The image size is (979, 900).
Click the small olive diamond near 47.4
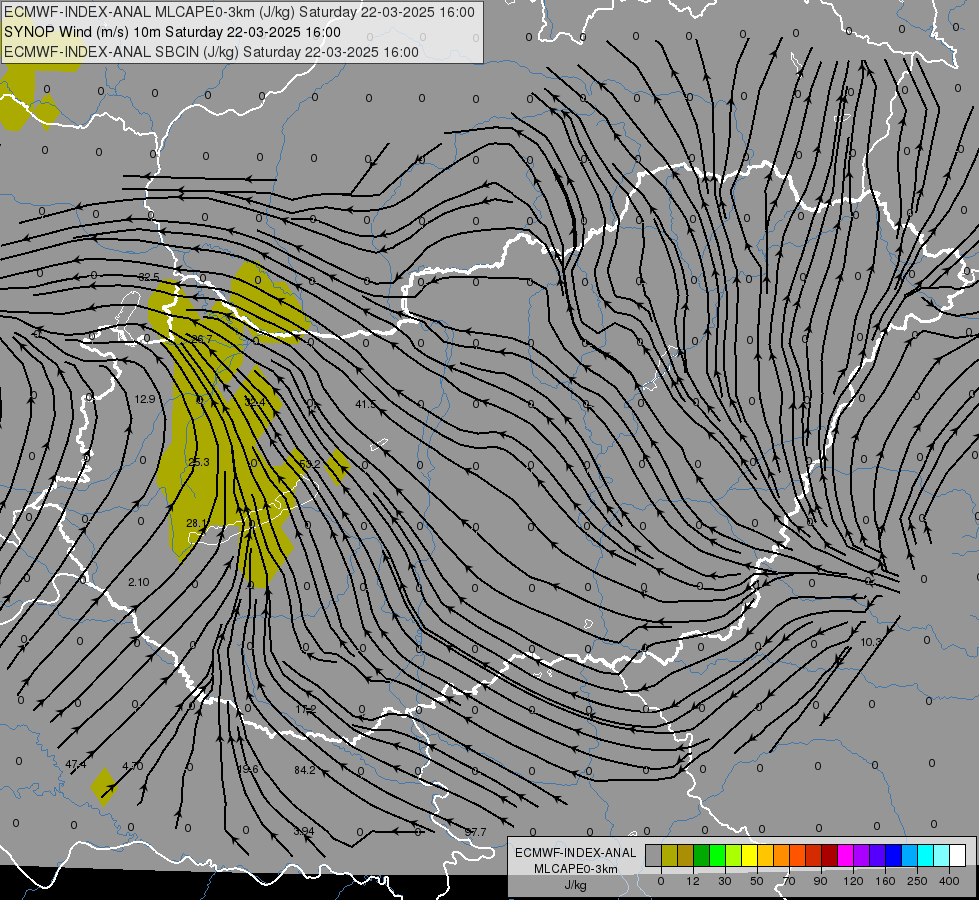[x=104, y=786]
